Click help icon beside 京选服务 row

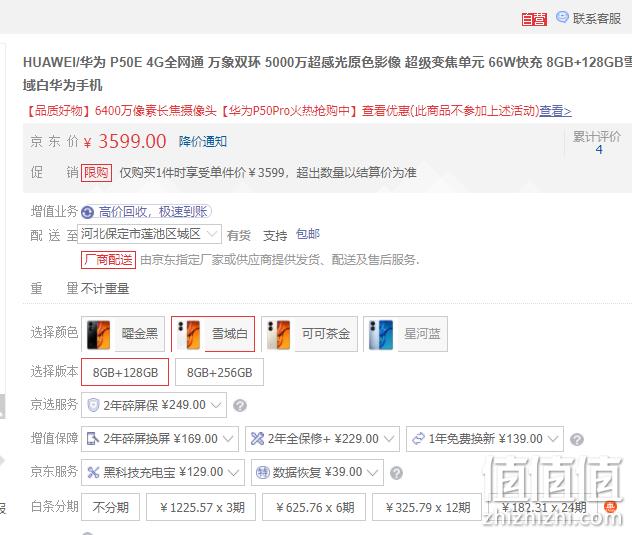coord(240,405)
